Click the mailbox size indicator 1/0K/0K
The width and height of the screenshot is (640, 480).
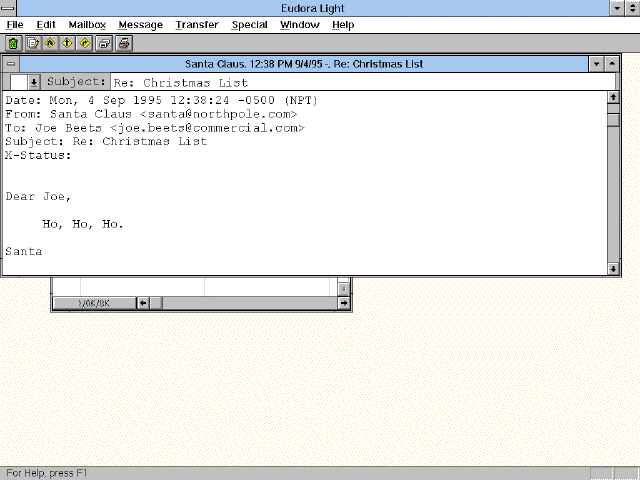click(94, 303)
